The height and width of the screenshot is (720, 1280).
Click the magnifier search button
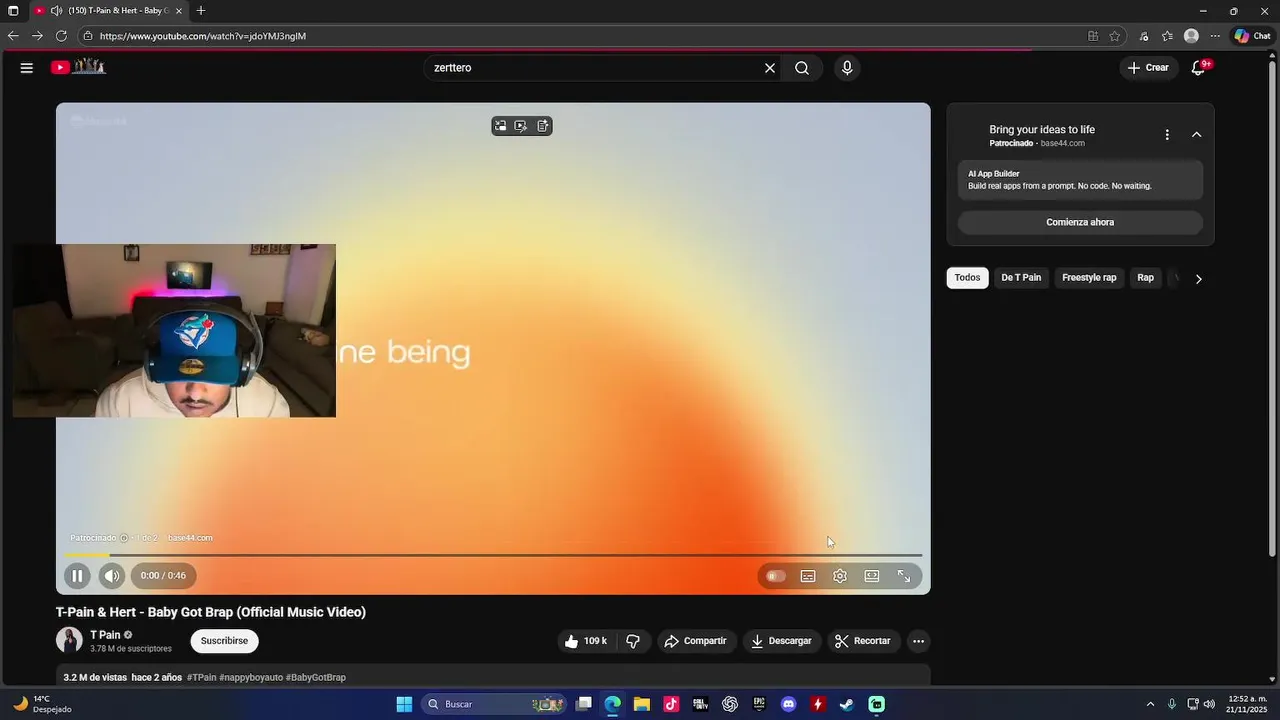coord(802,68)
